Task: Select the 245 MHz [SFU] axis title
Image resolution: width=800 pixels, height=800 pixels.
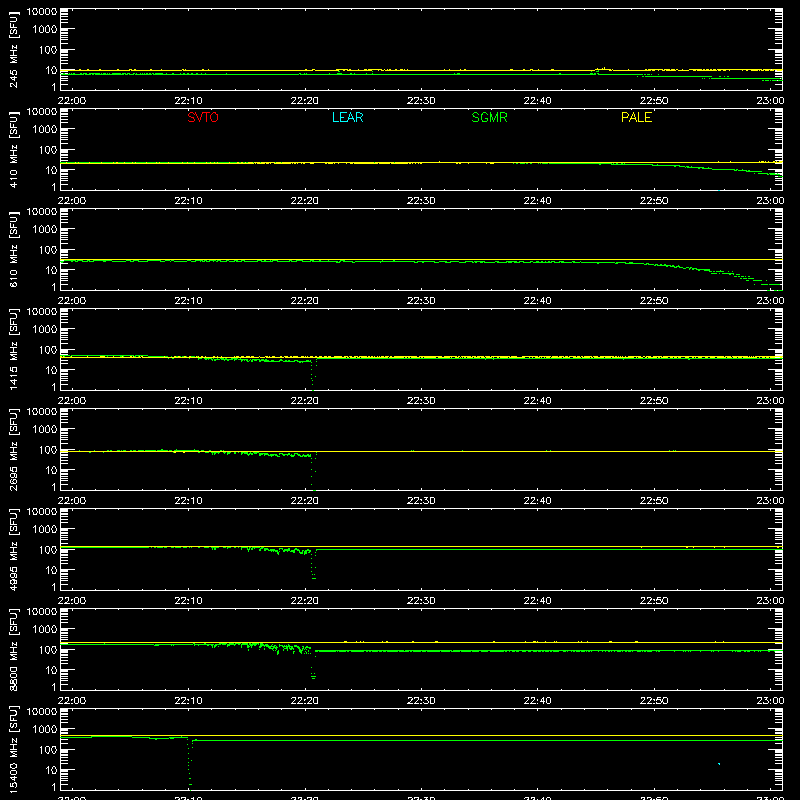Action: (x=14, y=49)
